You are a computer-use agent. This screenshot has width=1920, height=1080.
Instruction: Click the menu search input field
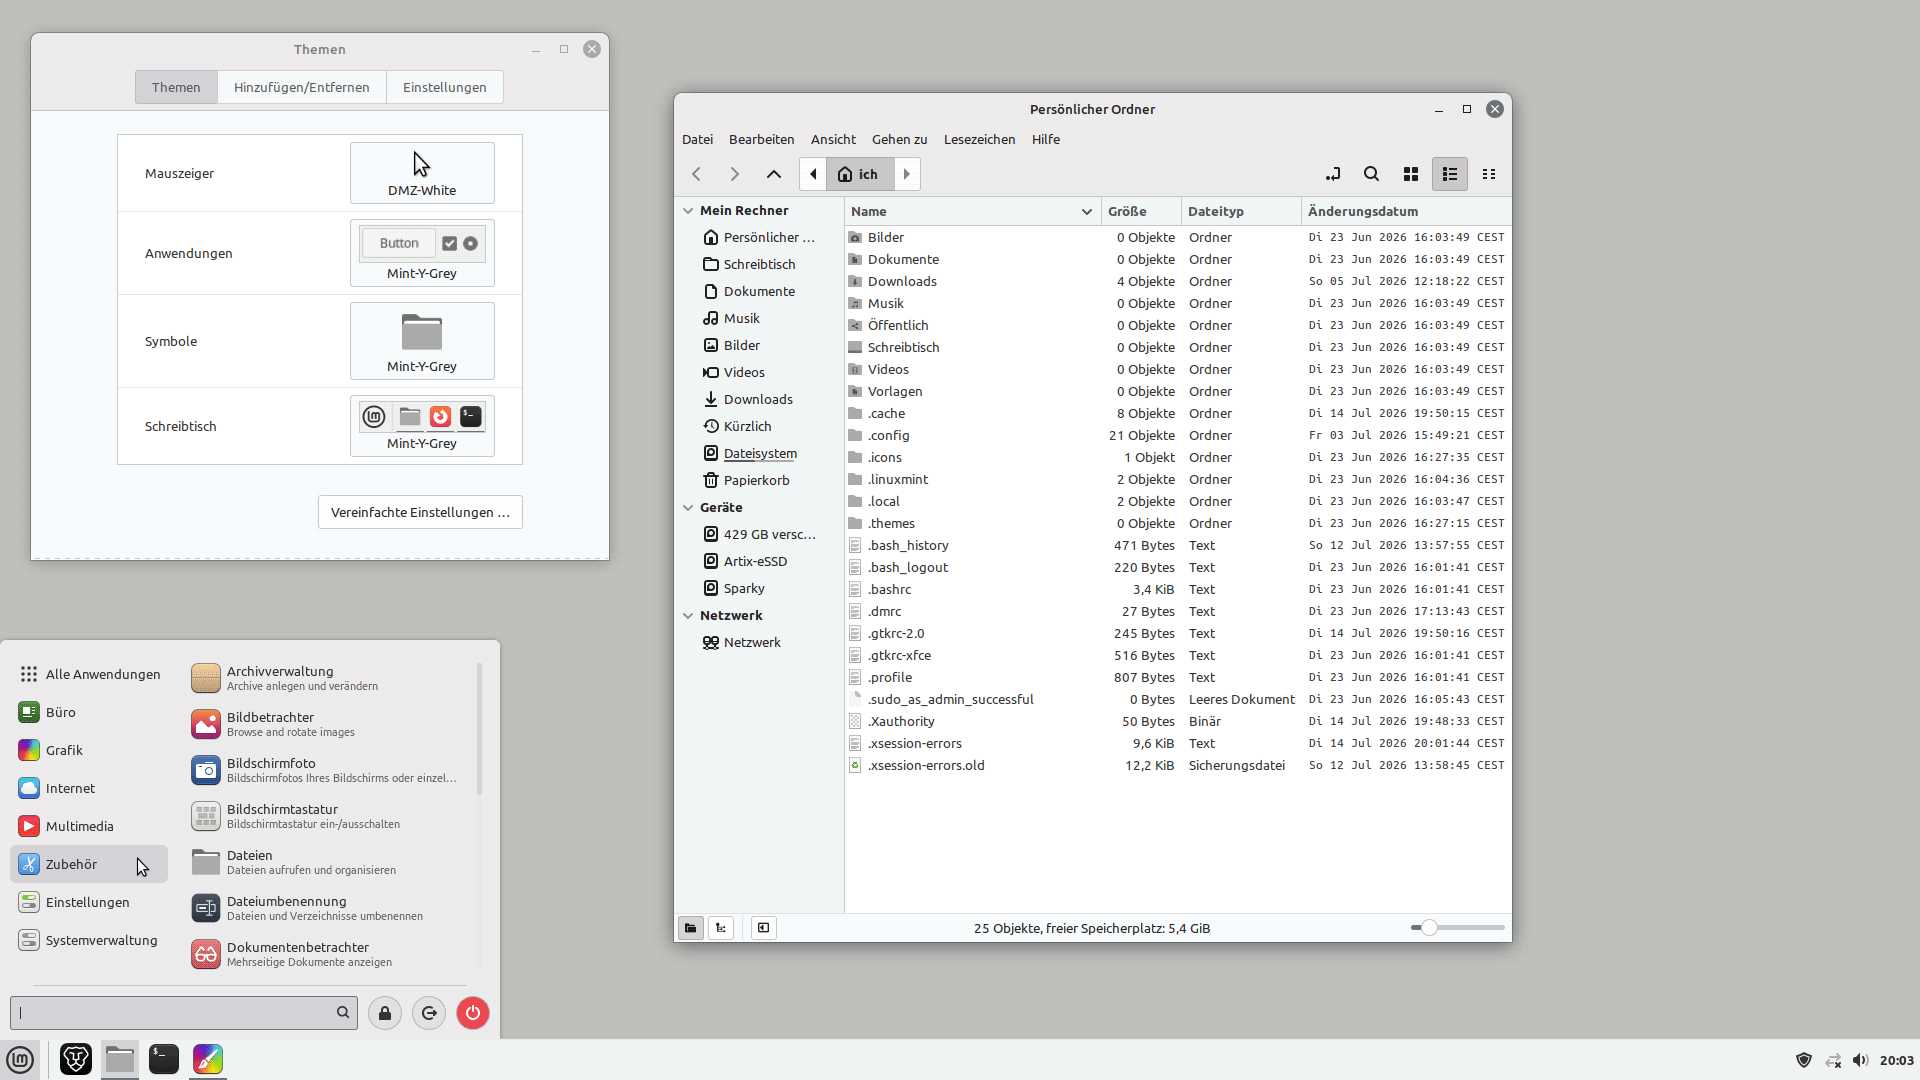point(183,1013)
